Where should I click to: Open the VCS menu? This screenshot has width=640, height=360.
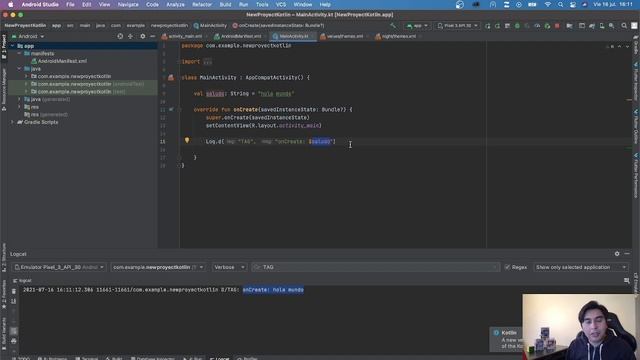(x=281, y=4)
